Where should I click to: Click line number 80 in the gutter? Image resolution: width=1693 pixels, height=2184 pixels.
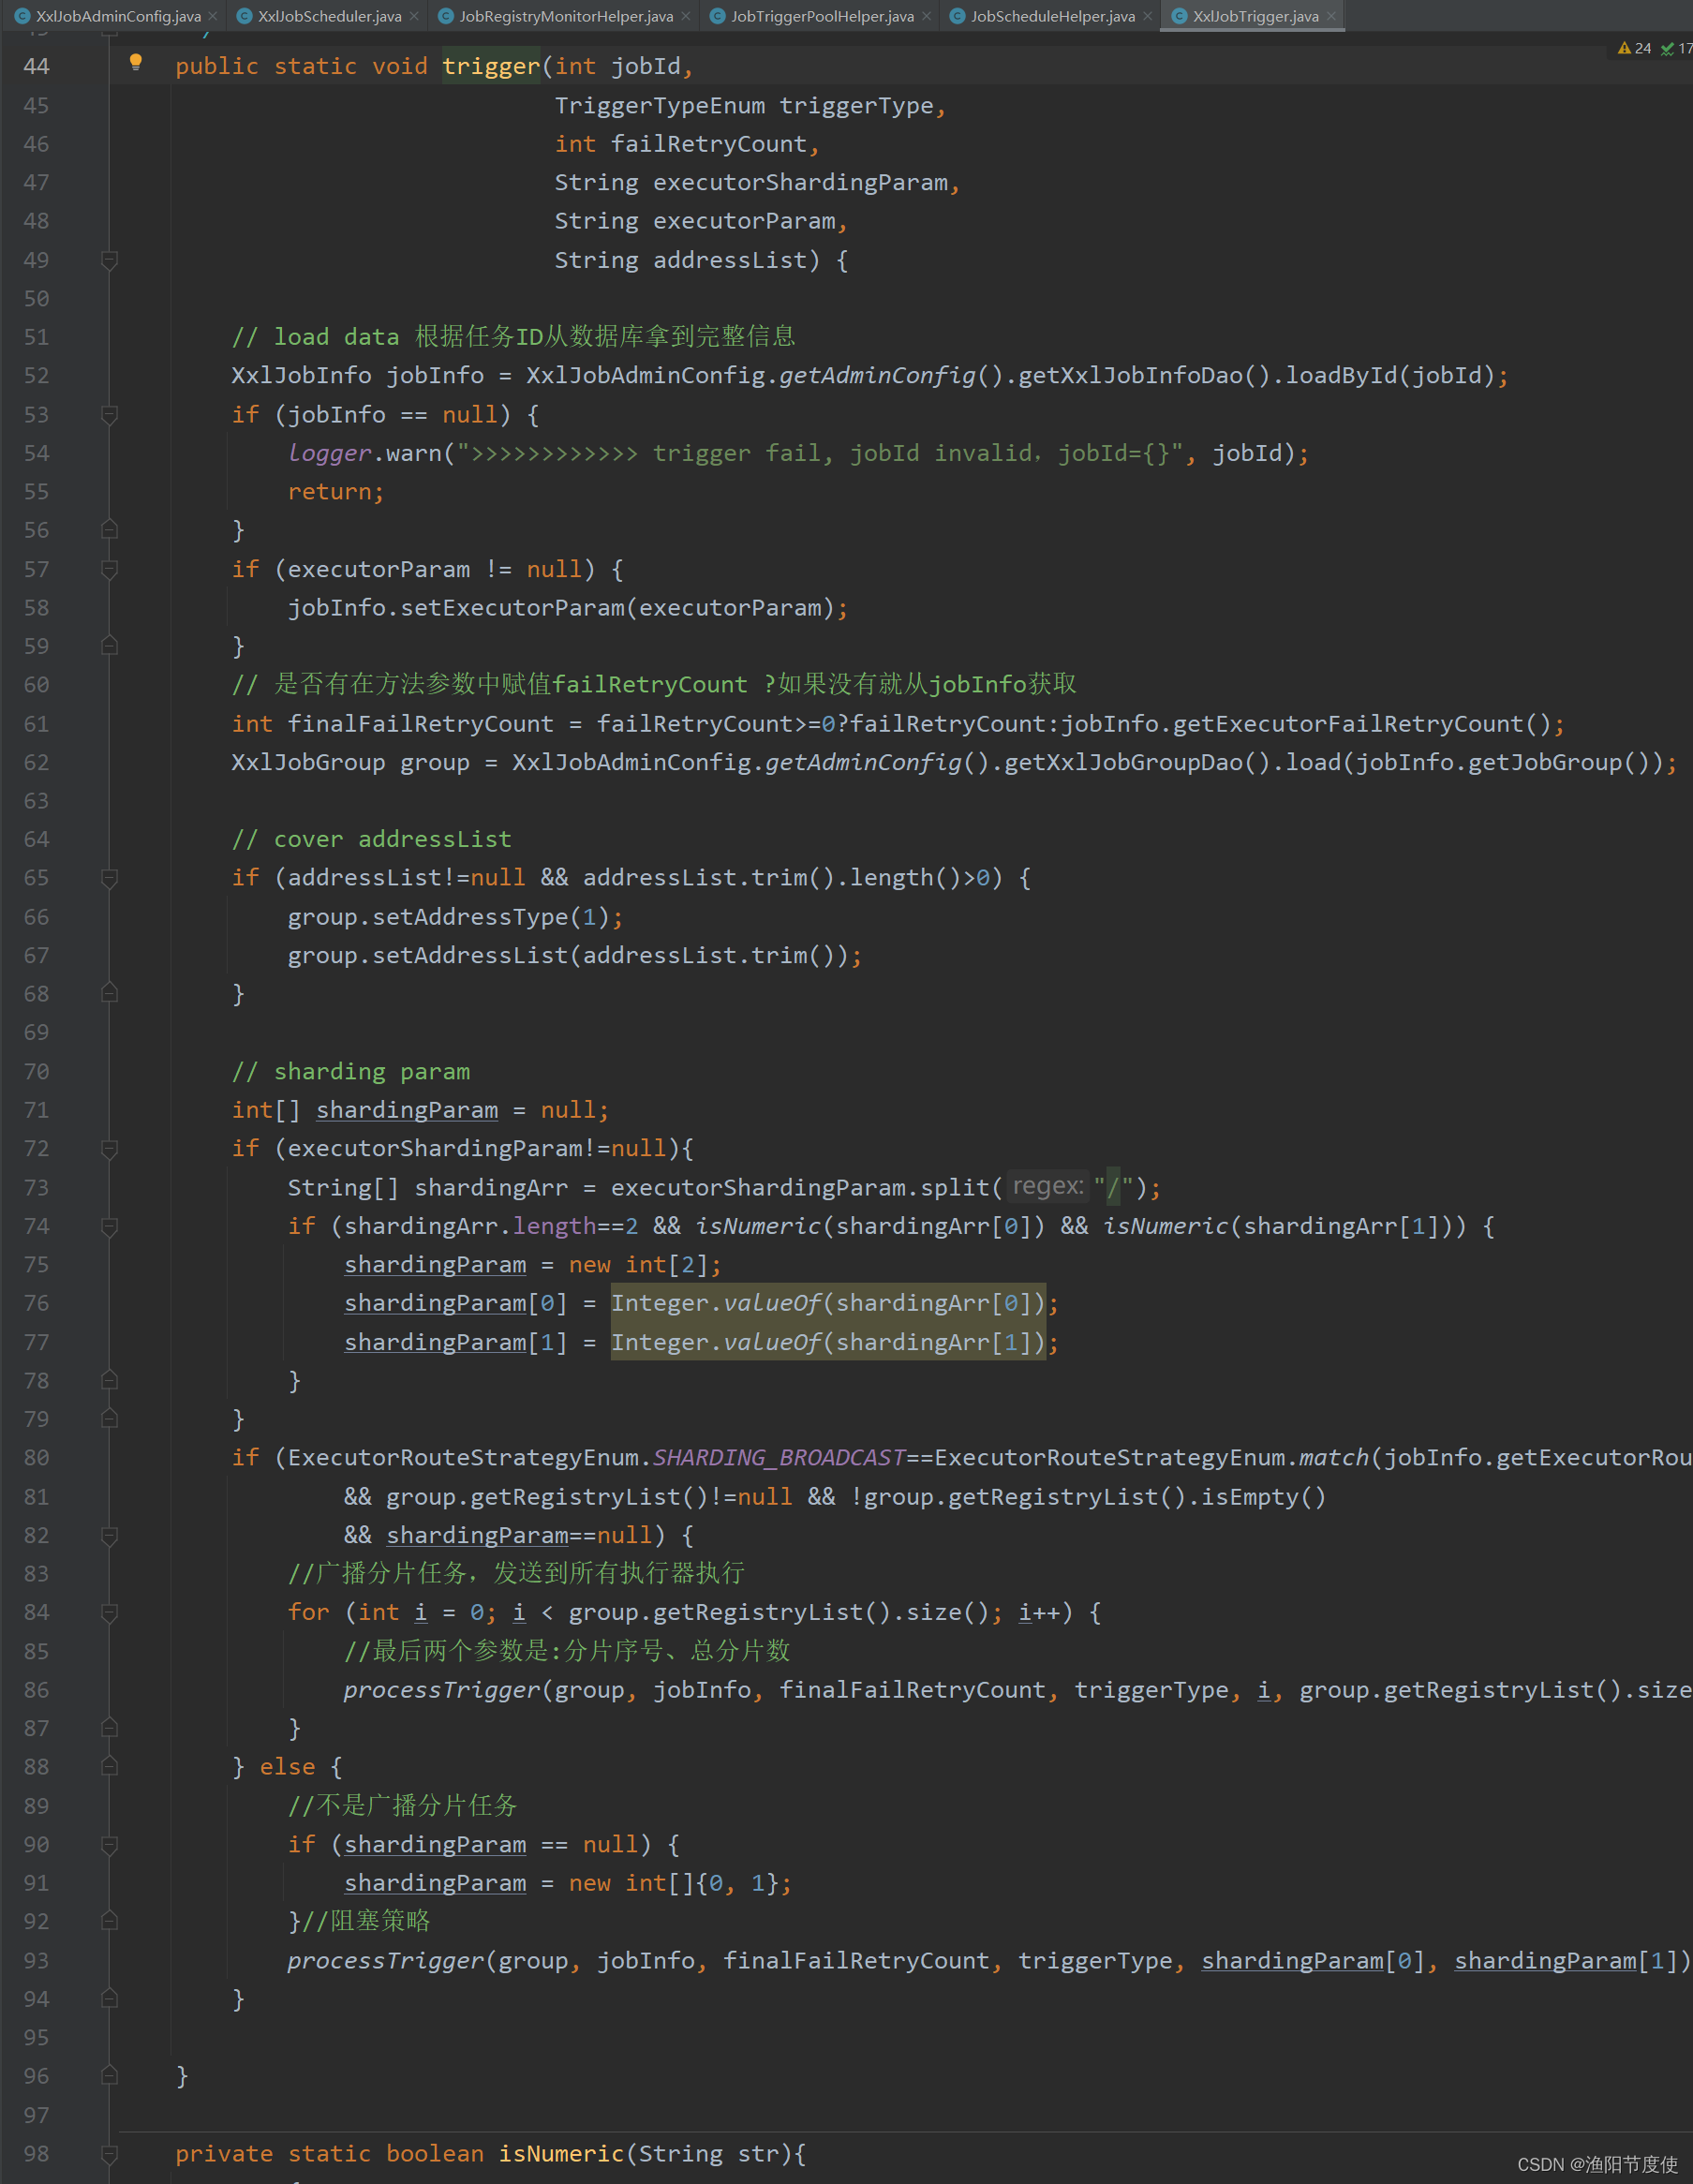click(x=36, y=1458)
